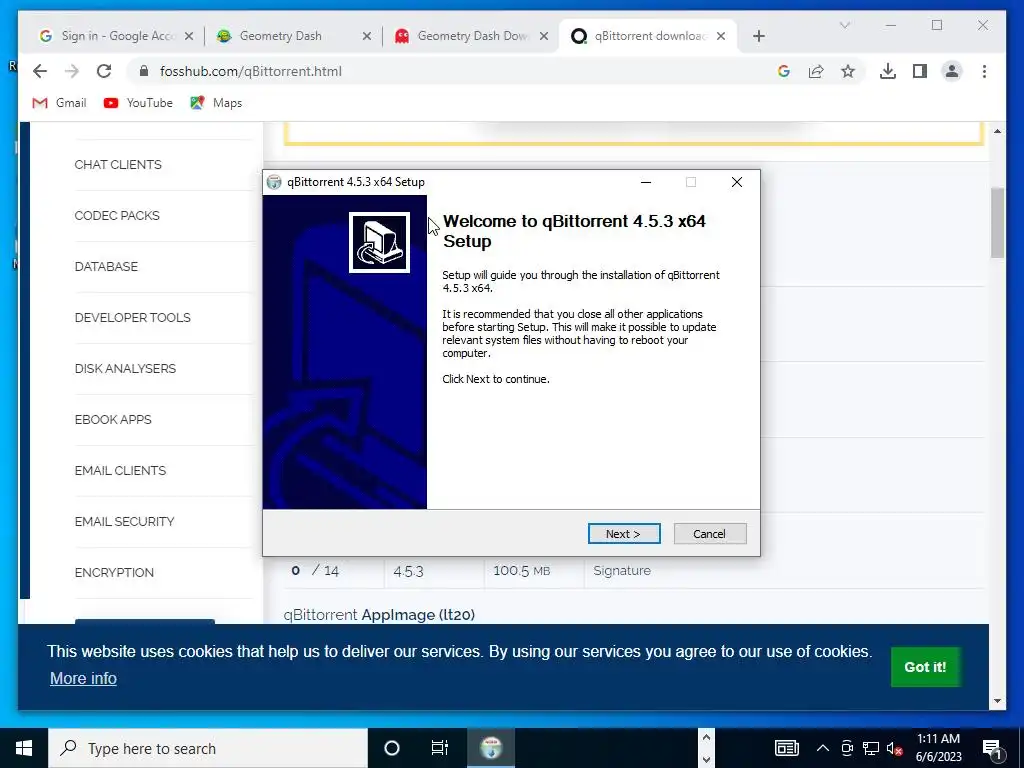This screenshot has height=768, width=1024.
Task: View site info padlock icon
Action: point(144,71)
